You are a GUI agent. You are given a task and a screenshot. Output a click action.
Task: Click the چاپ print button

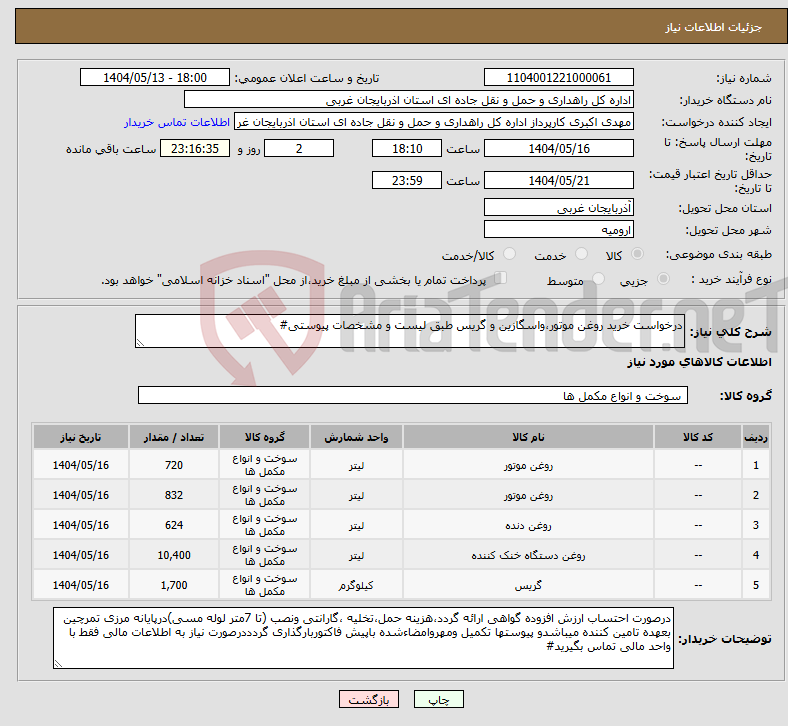tap(439, 699)
